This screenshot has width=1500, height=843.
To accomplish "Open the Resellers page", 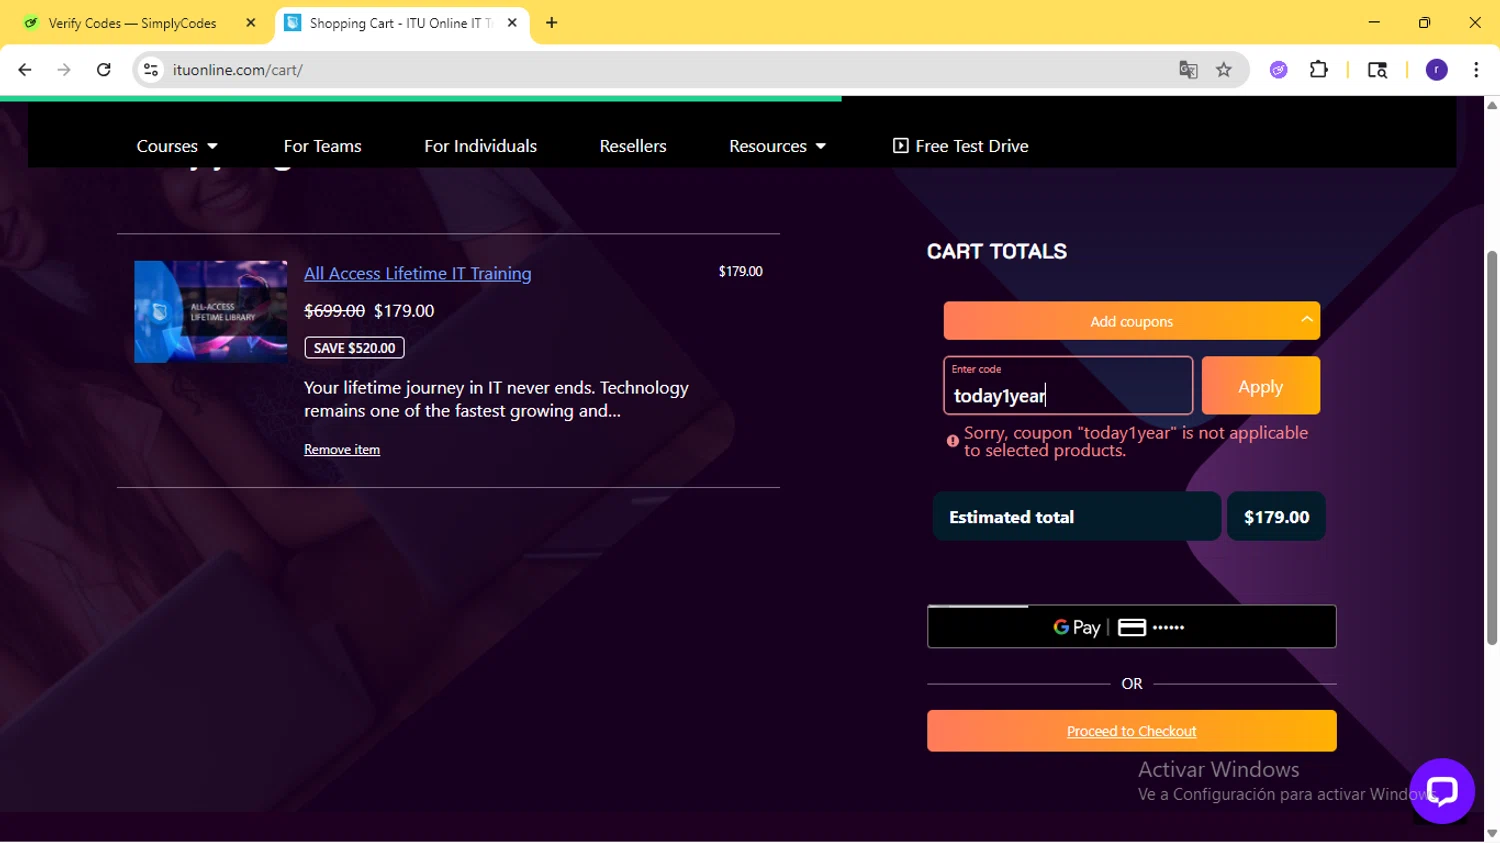I will click(x=633, y=146).
